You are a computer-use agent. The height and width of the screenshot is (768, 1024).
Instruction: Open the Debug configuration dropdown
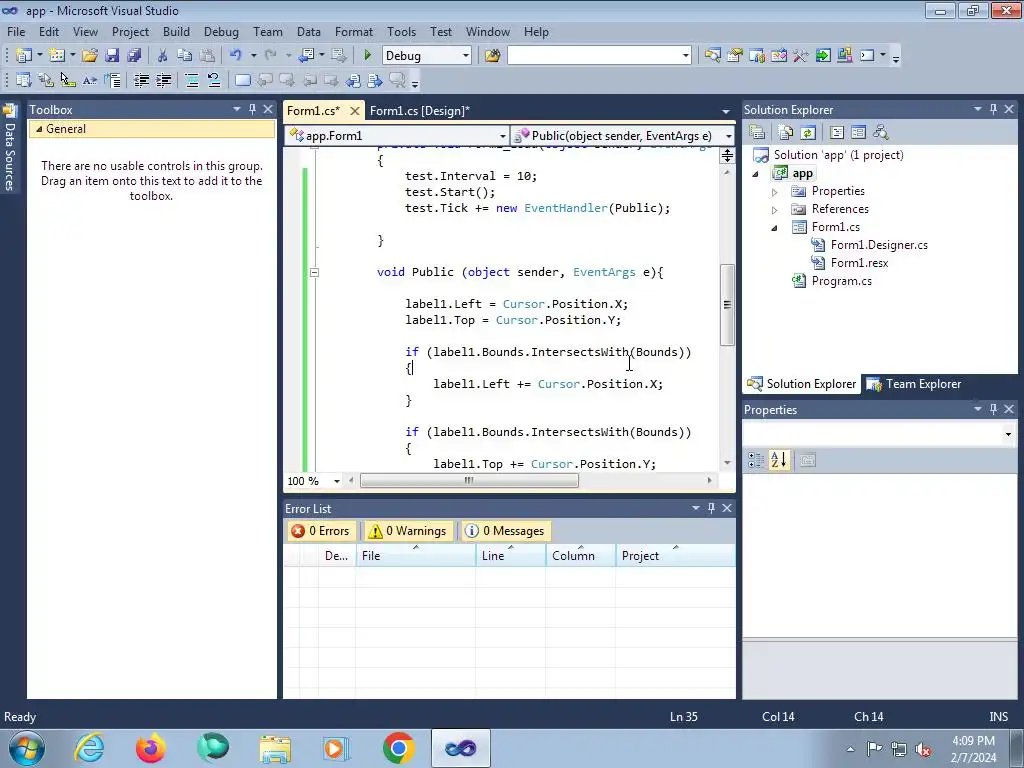coord(466,56)
